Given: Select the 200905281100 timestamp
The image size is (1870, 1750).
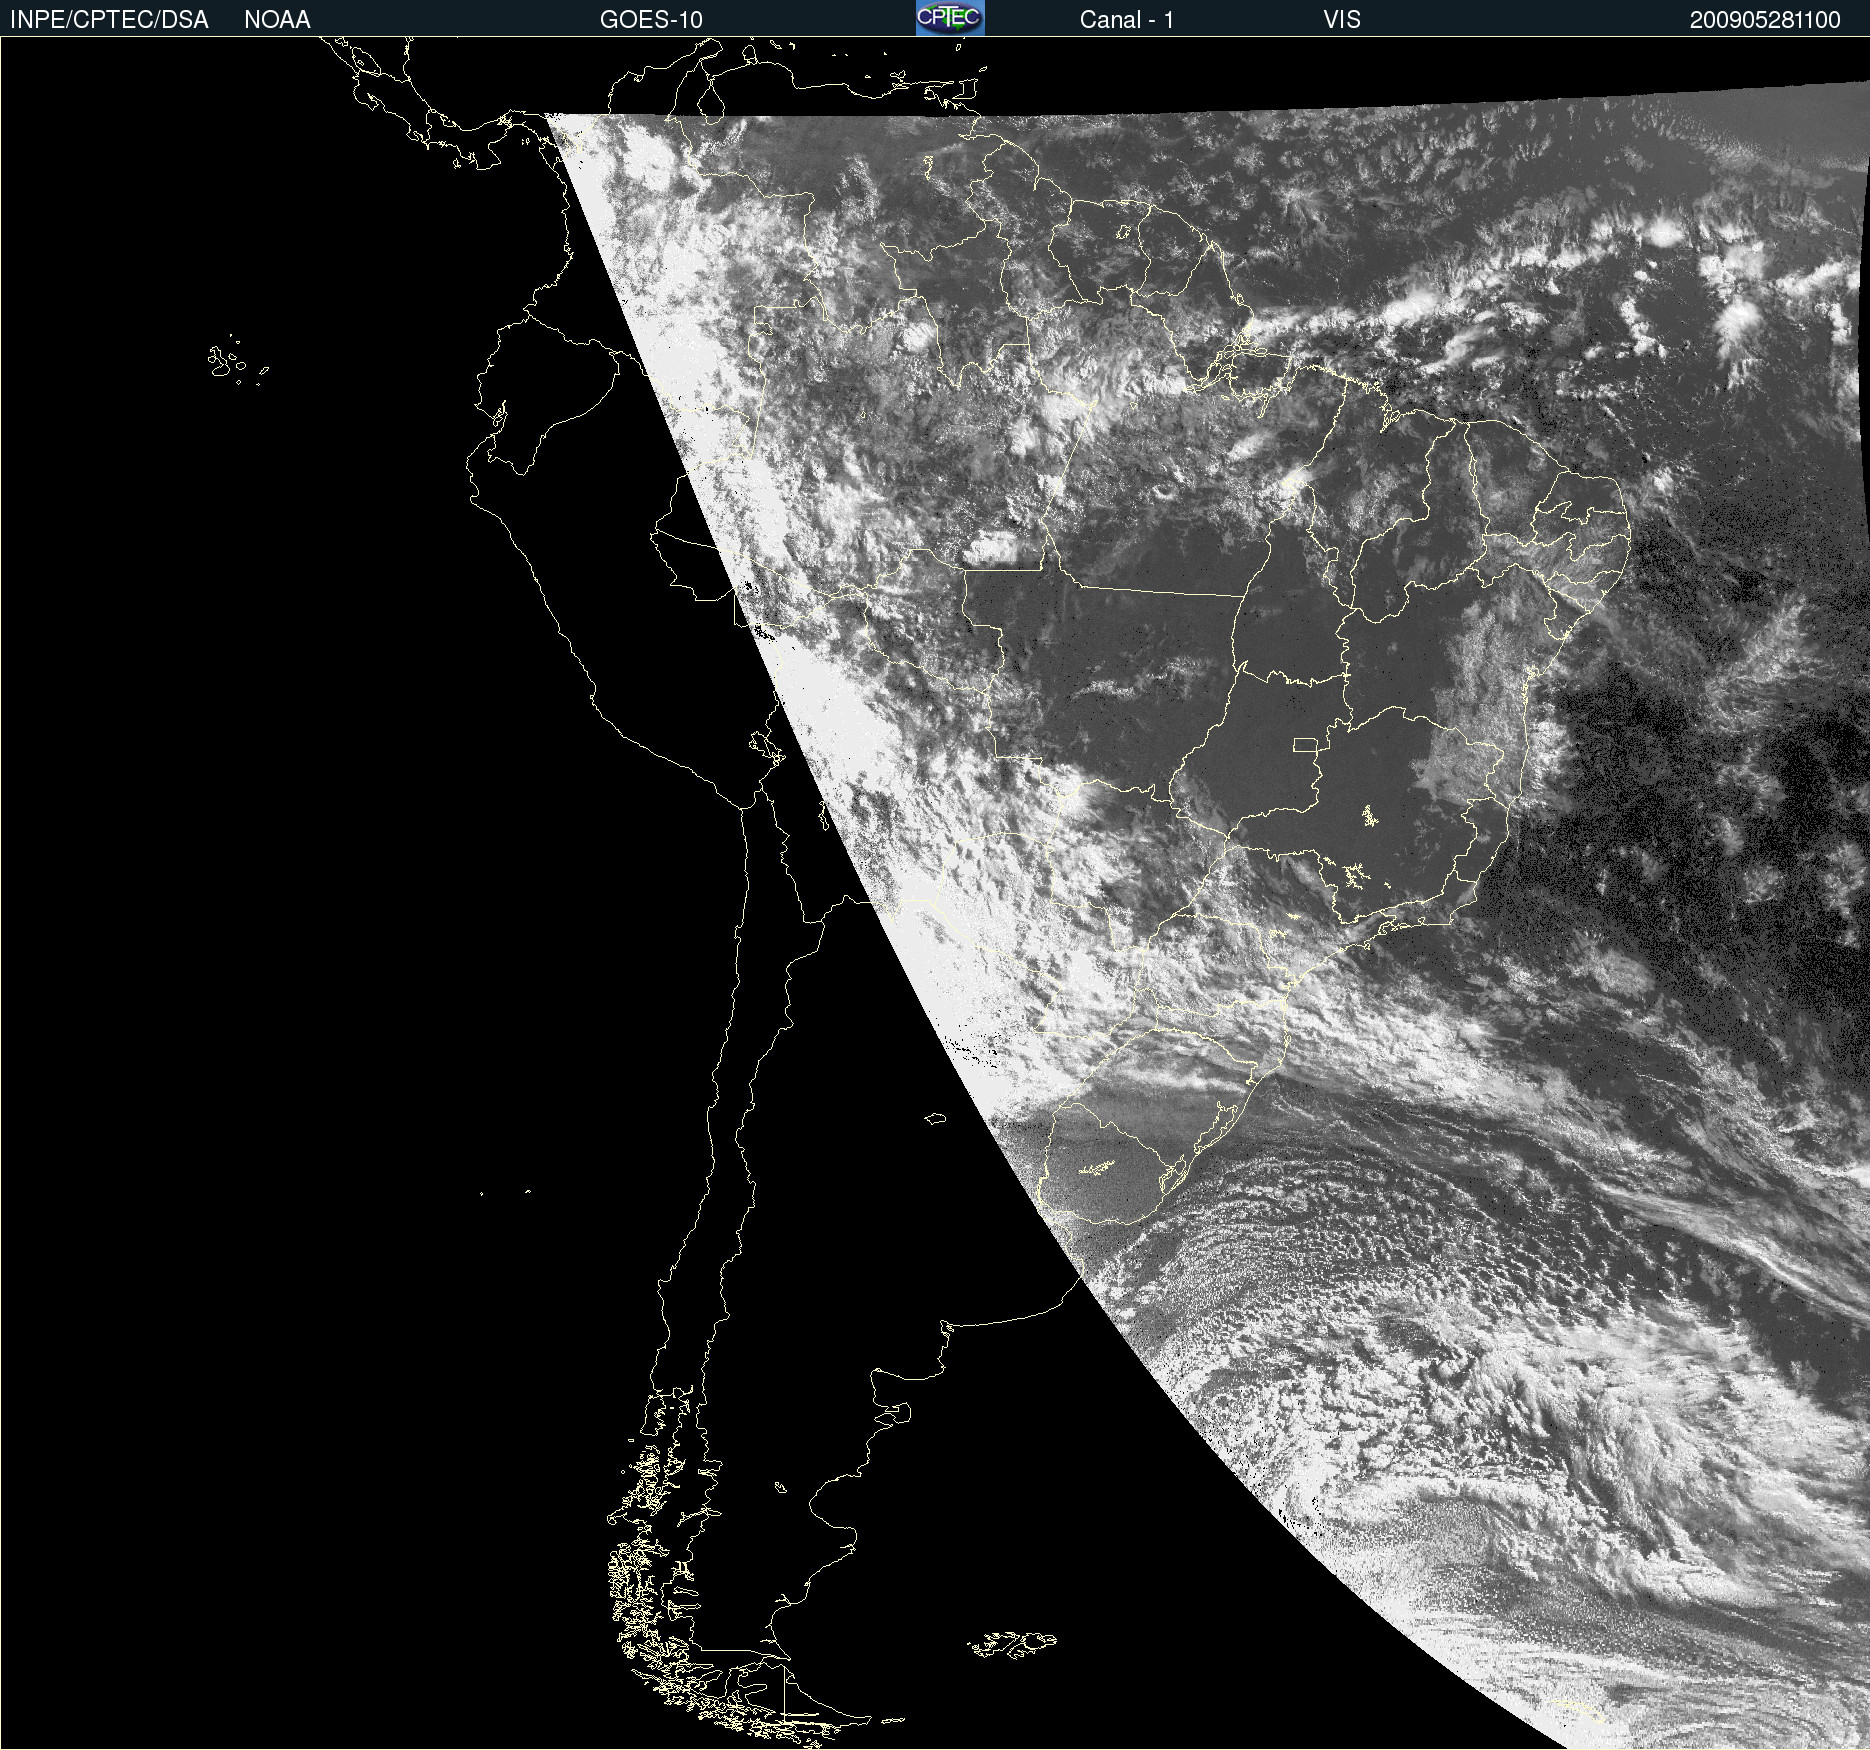Looking at the screenshot, I should (x=1765, y=20).
